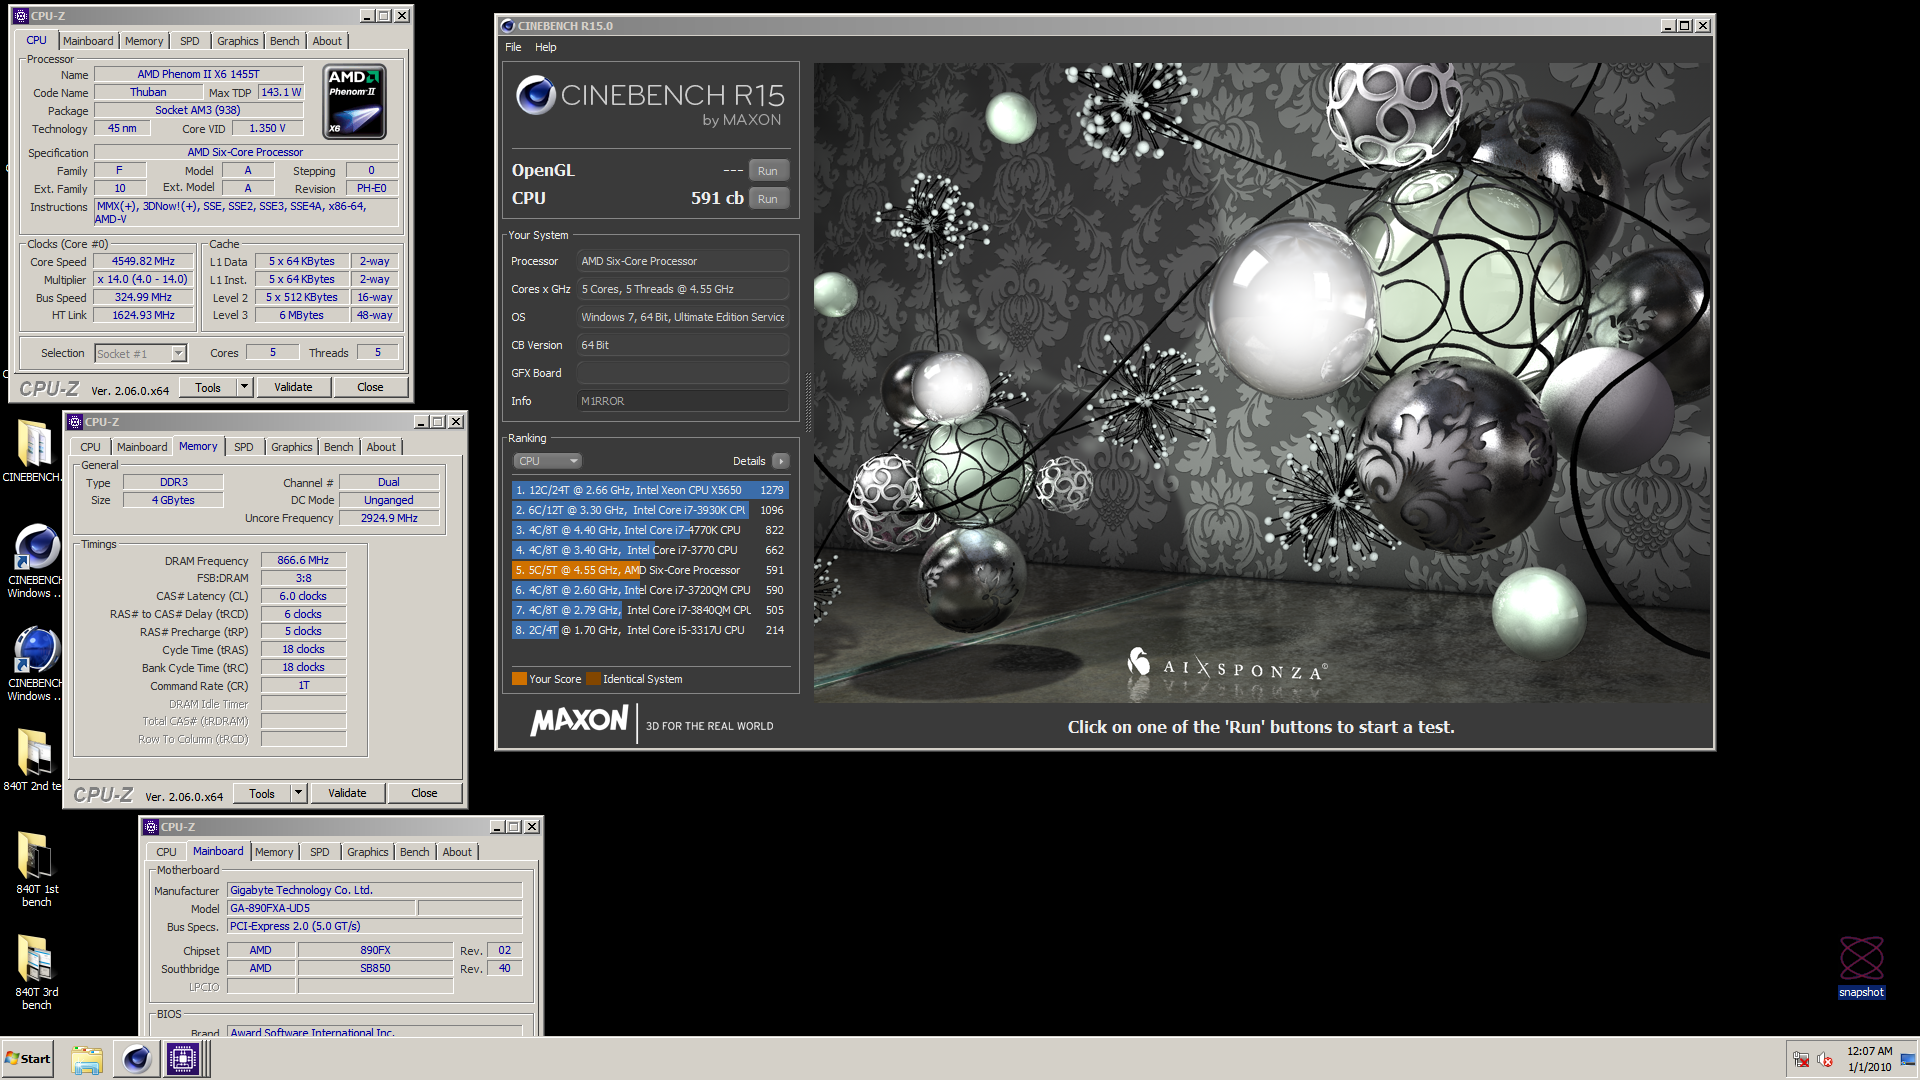Click Close button in top CPU-Z window
The height and width of the screenshot is (1080, 1920).
tap(370, 387)
